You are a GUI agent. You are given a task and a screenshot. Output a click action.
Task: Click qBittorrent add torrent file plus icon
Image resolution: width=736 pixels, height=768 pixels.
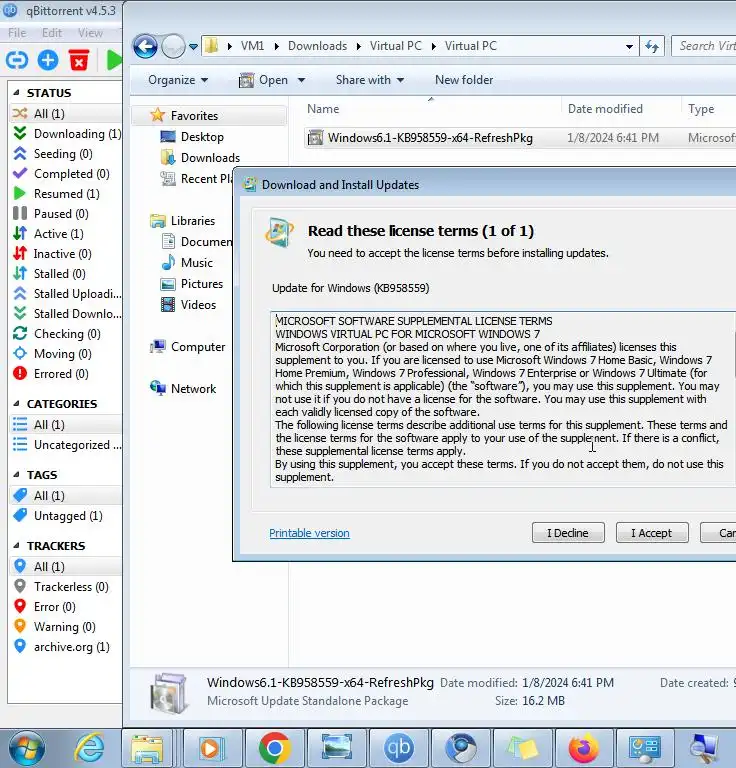coord(48,60)
